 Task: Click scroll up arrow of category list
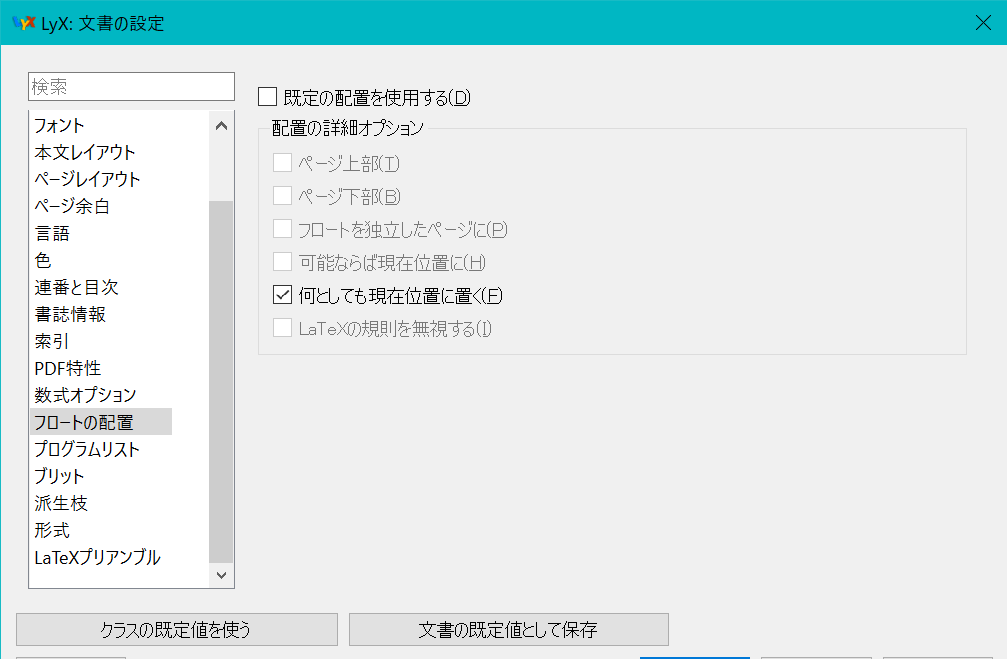point(222,125)
